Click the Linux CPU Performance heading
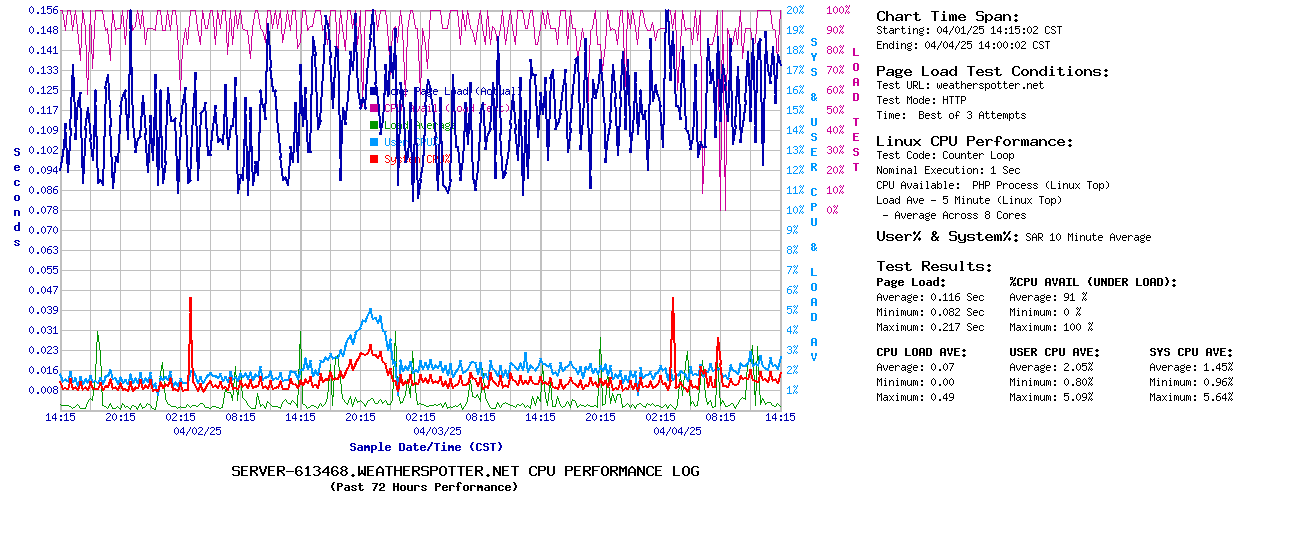Image resolution: width=1300 pixels, height=550 pixels. 974,141
